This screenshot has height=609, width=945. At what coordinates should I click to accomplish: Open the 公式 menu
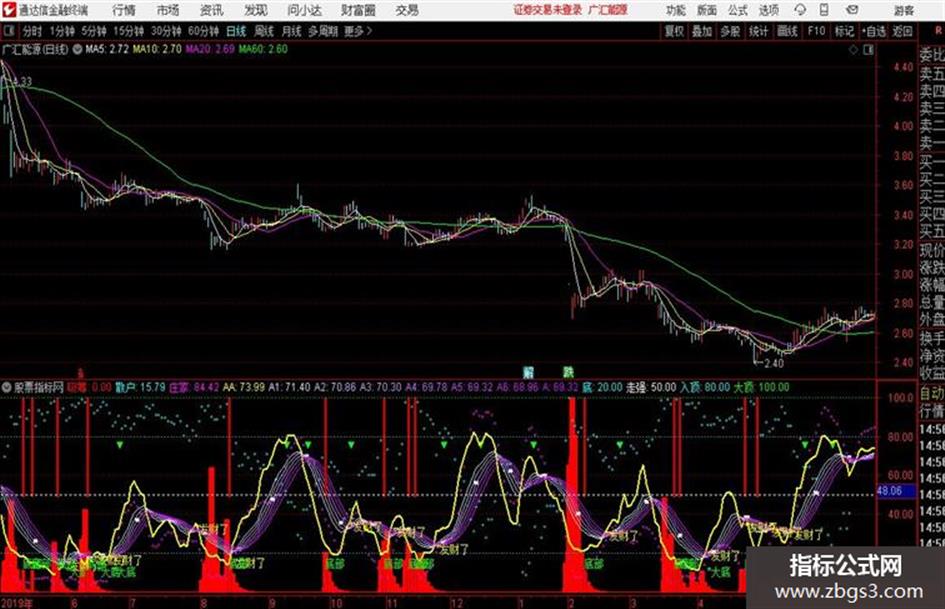point(738,10)
